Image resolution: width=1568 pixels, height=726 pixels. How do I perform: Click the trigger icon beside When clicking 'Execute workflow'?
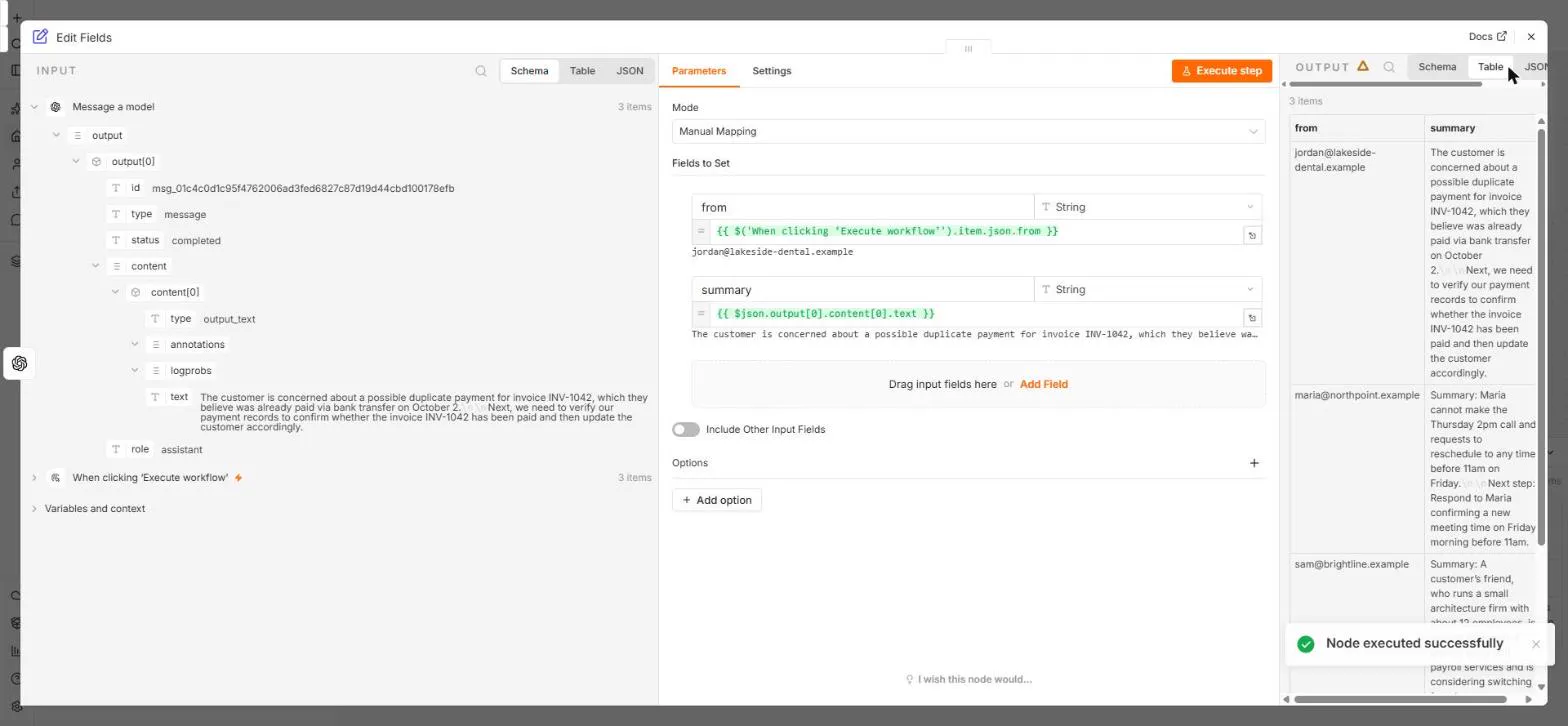point(56,478)
